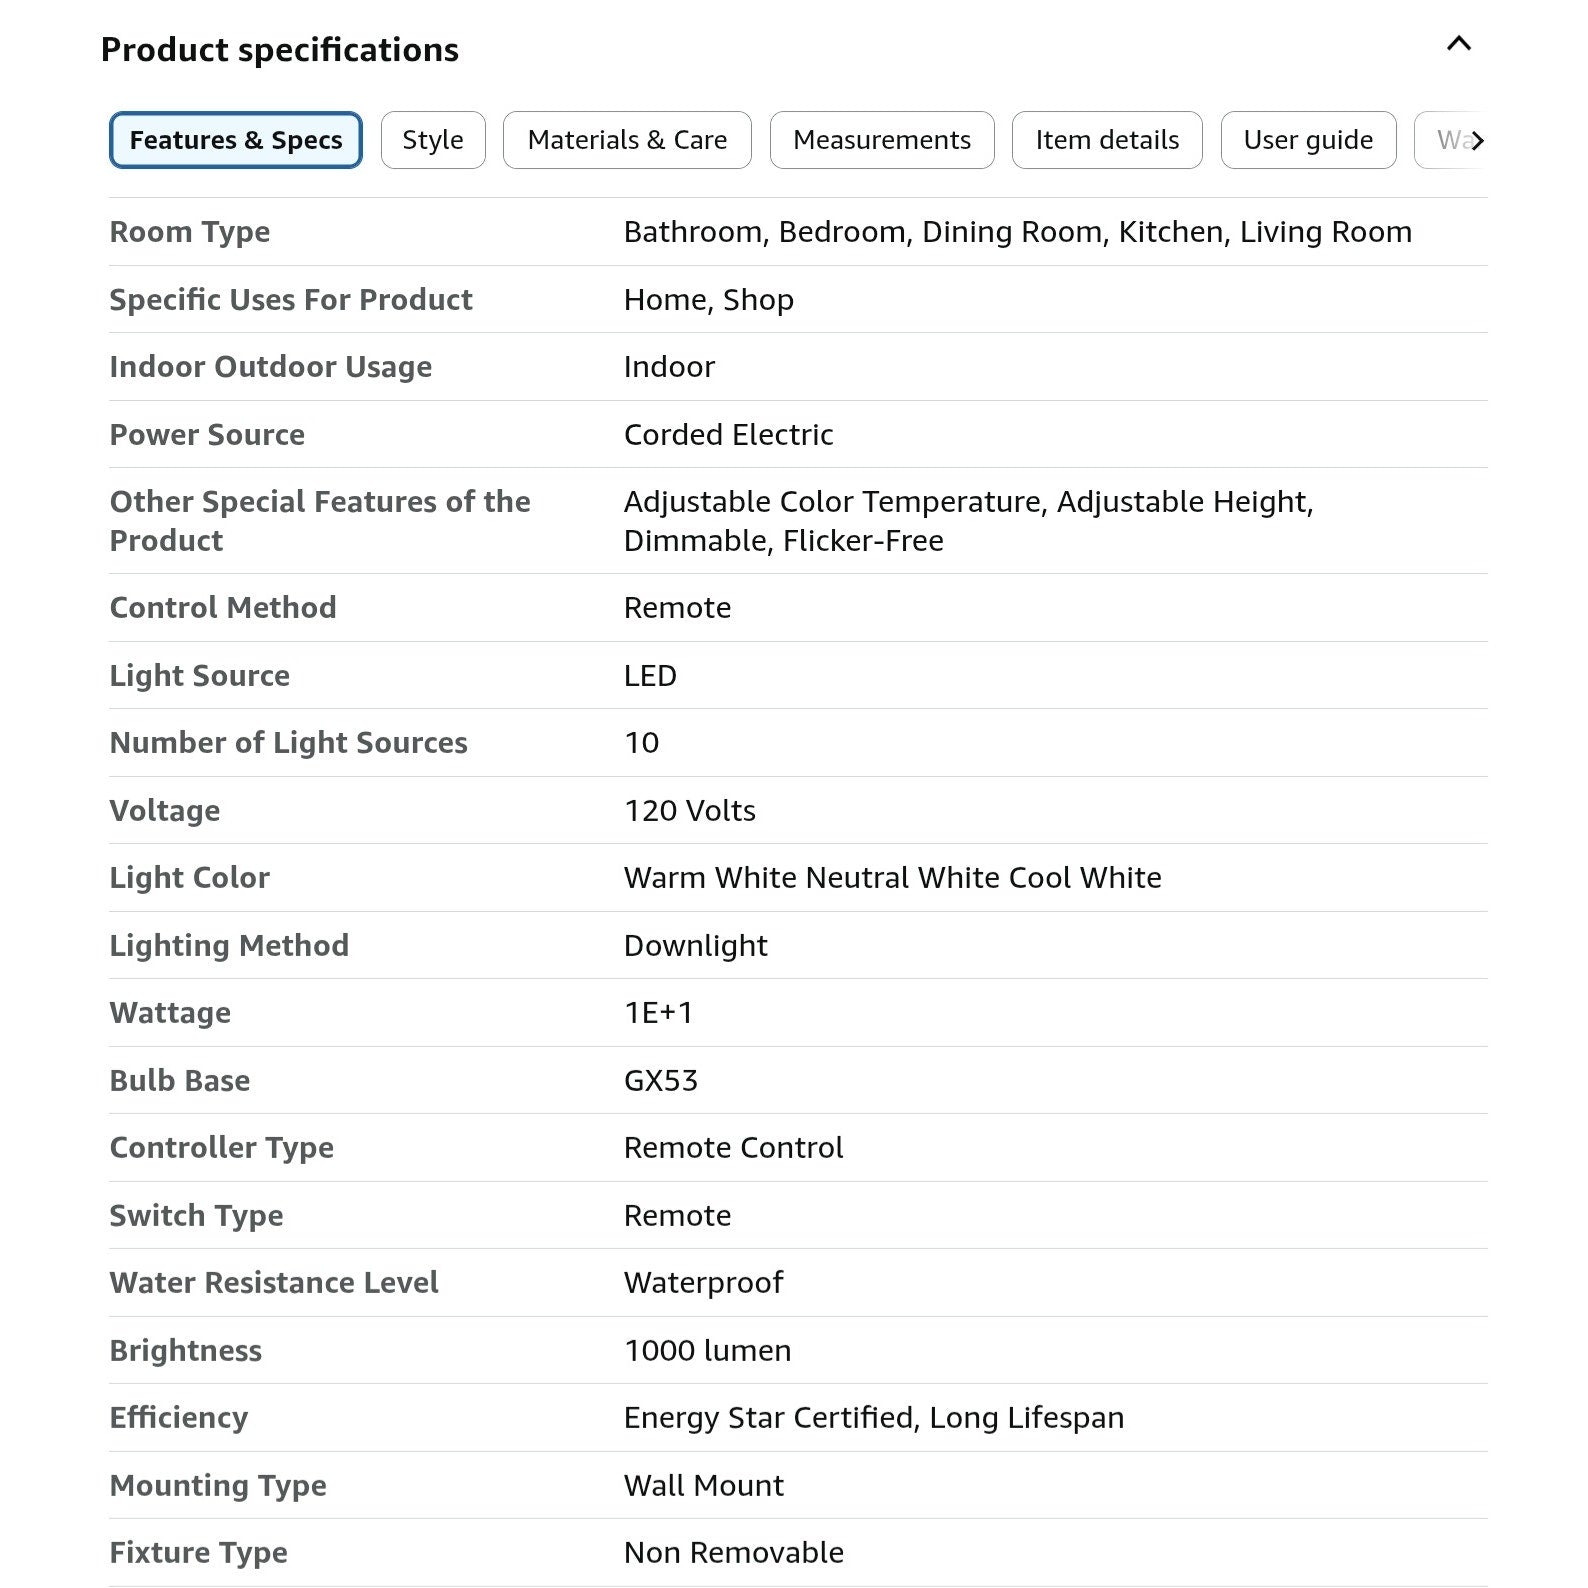Click the Room Type row label
1588x1588 pixels.
pyautogui.click(x=190, y=232)
